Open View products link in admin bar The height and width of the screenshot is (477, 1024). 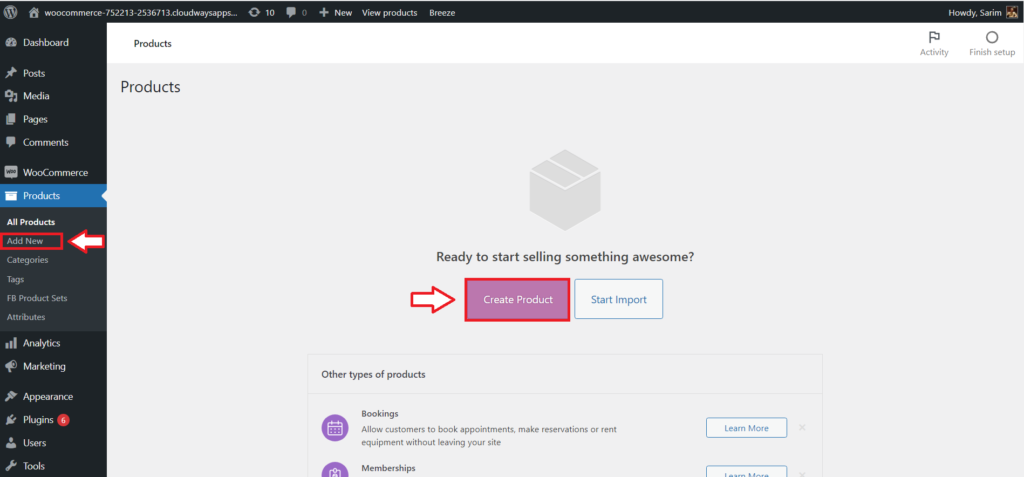pos(389,12)
